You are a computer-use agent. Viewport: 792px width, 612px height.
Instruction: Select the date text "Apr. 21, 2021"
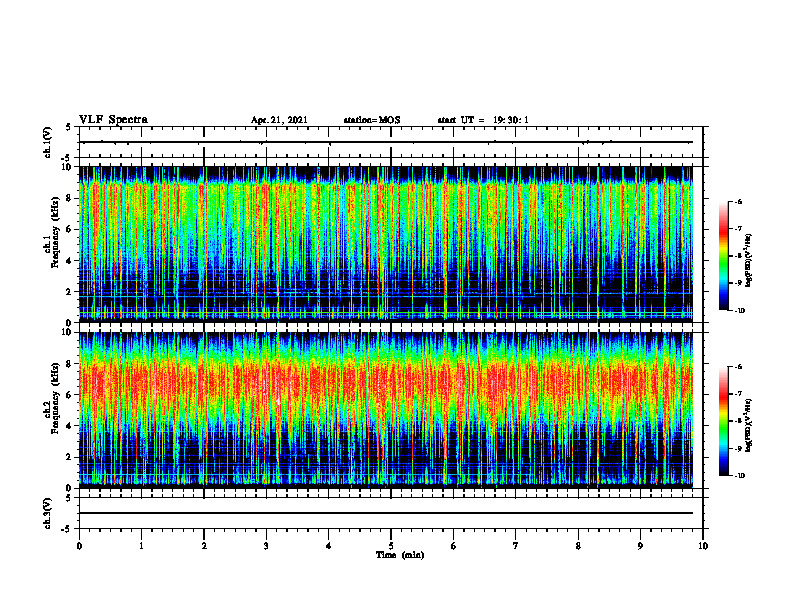[x=279, y=120]
